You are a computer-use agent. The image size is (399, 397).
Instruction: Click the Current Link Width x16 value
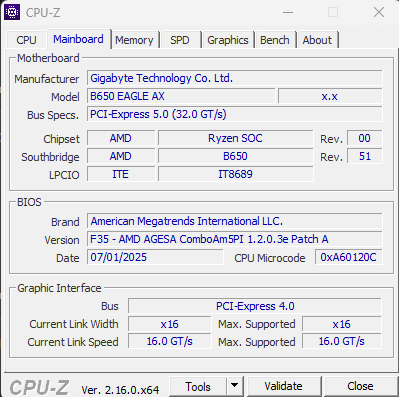coord(169,324)
